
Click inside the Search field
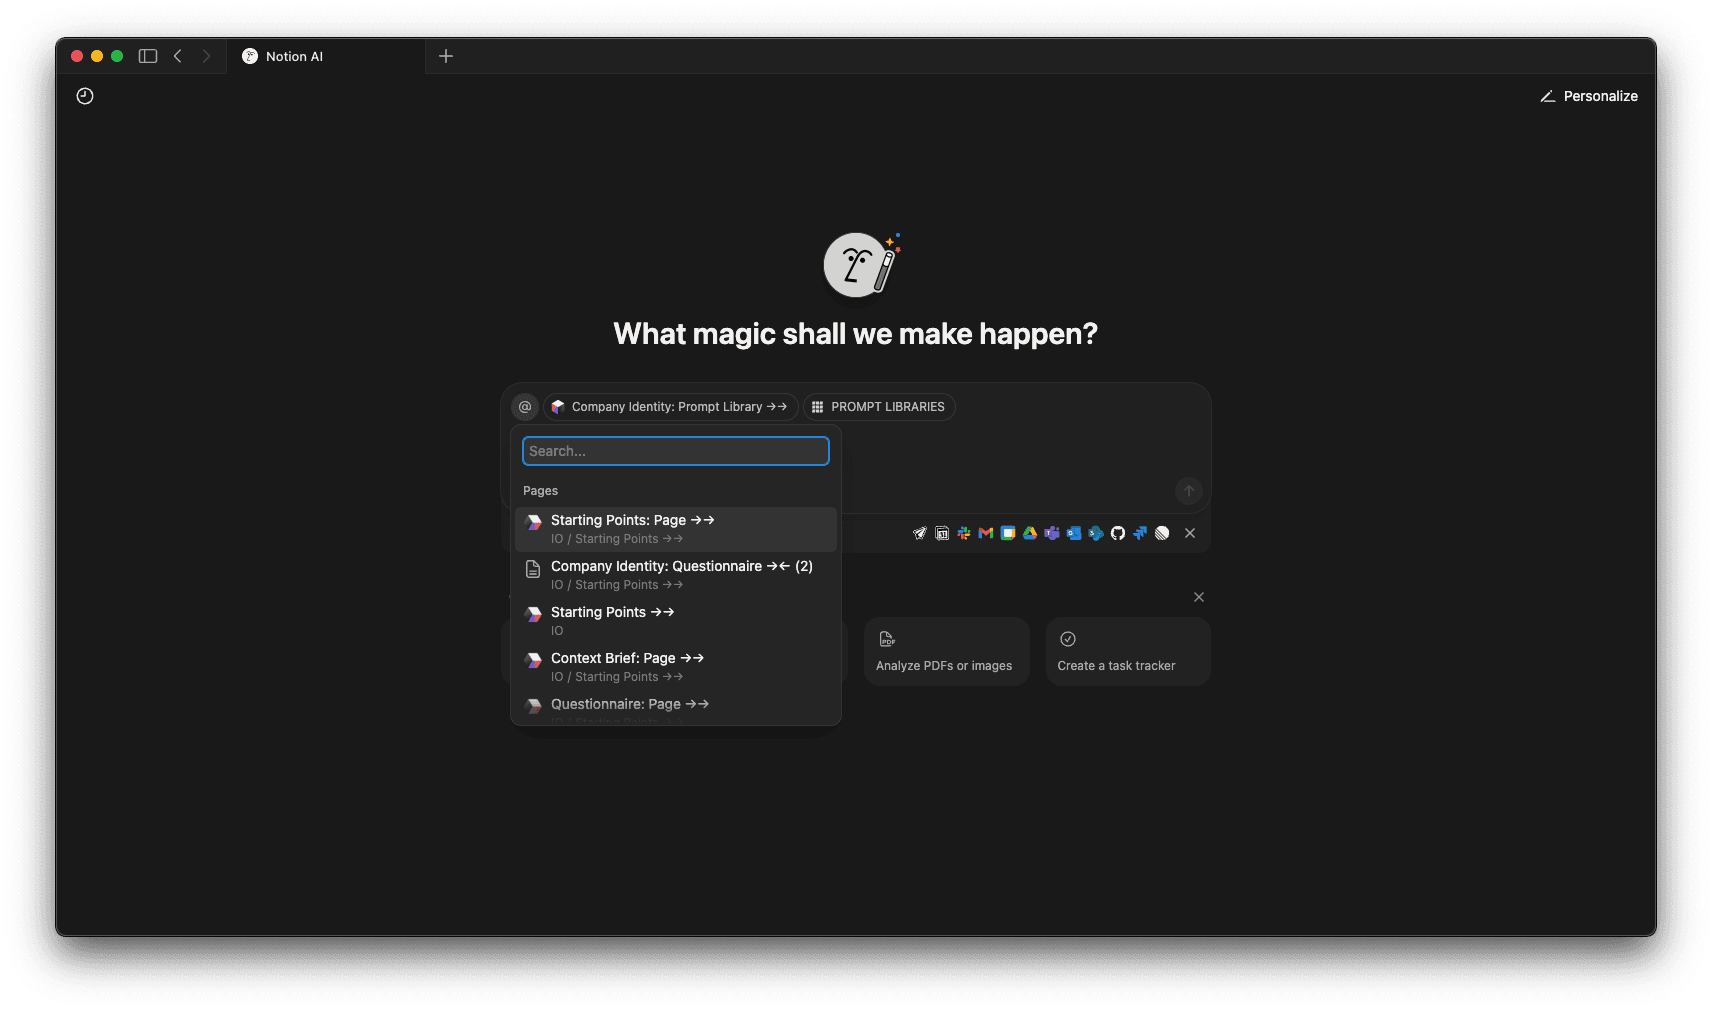coord(674,450)
